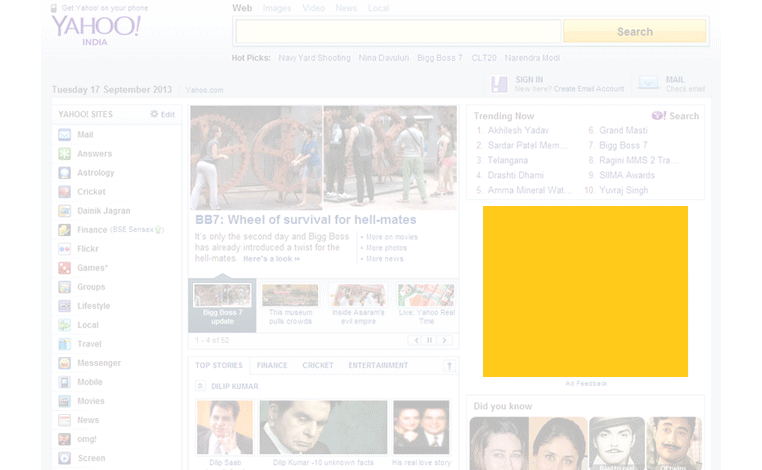Select the Top Stories tab

[x=219, y=366]
